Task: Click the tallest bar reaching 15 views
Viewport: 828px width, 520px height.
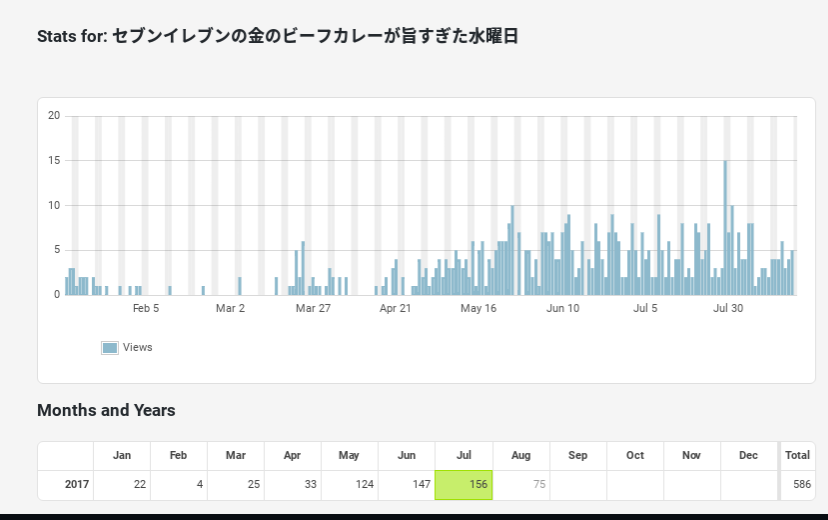Action: pos(726,228)
